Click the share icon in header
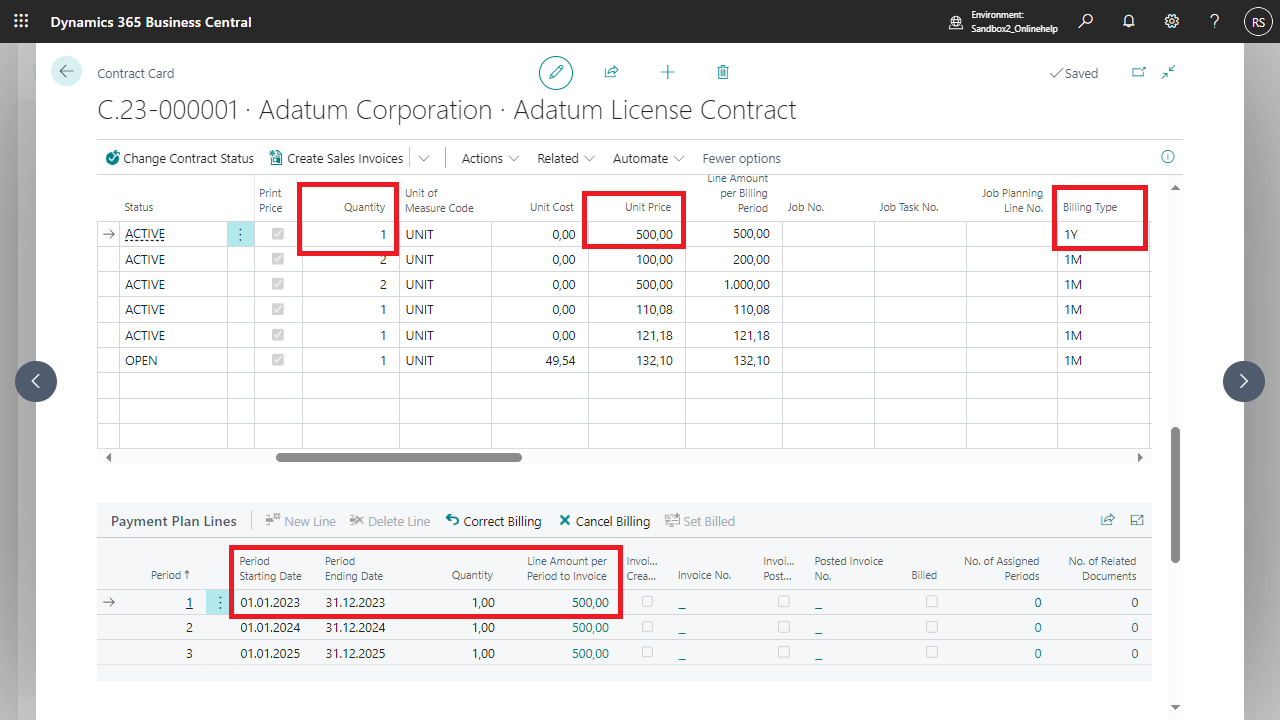Image resolution: width=1280 pixels, height=720 pixels. pyautogui.click(x=611, y=72)
